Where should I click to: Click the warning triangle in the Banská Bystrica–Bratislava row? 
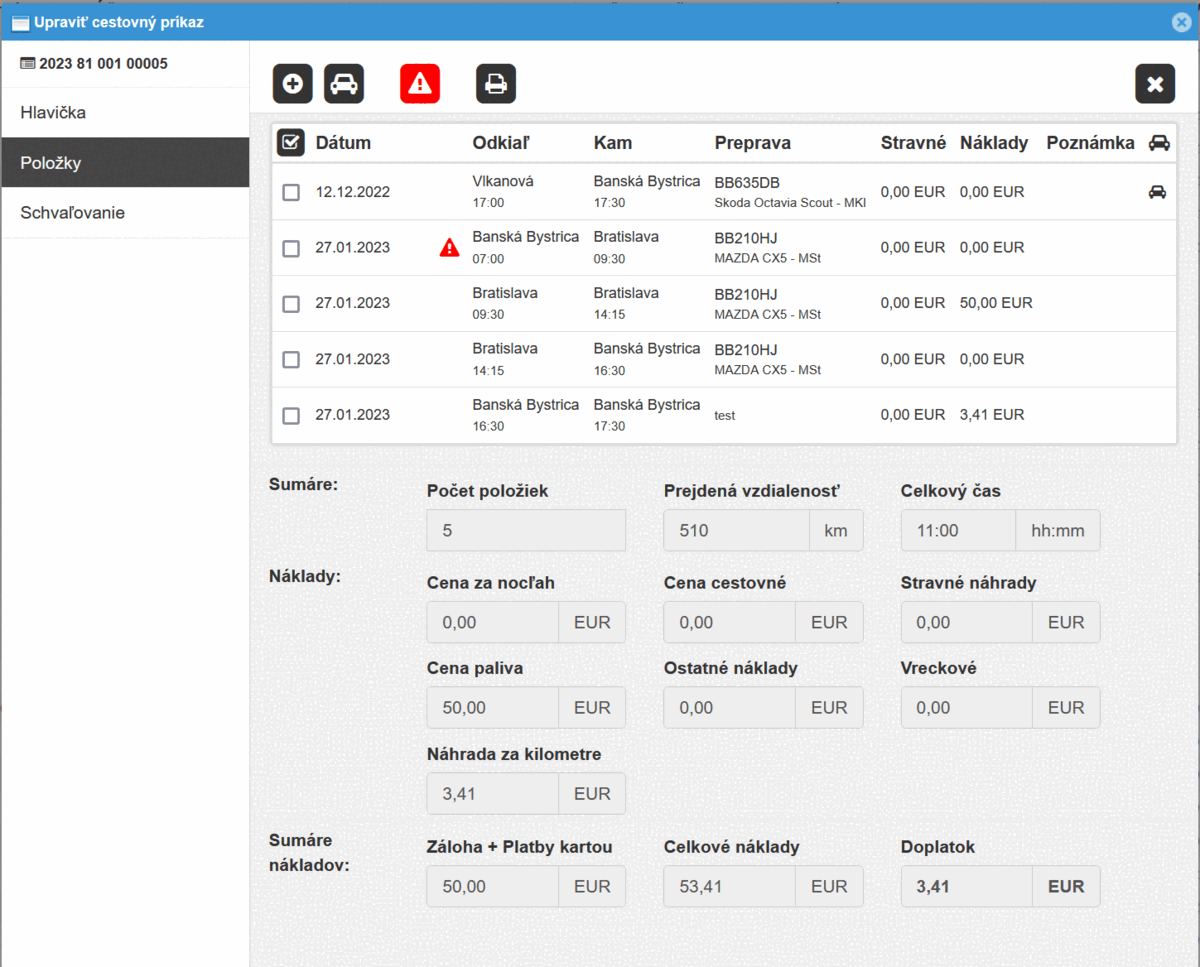point(450,247)
